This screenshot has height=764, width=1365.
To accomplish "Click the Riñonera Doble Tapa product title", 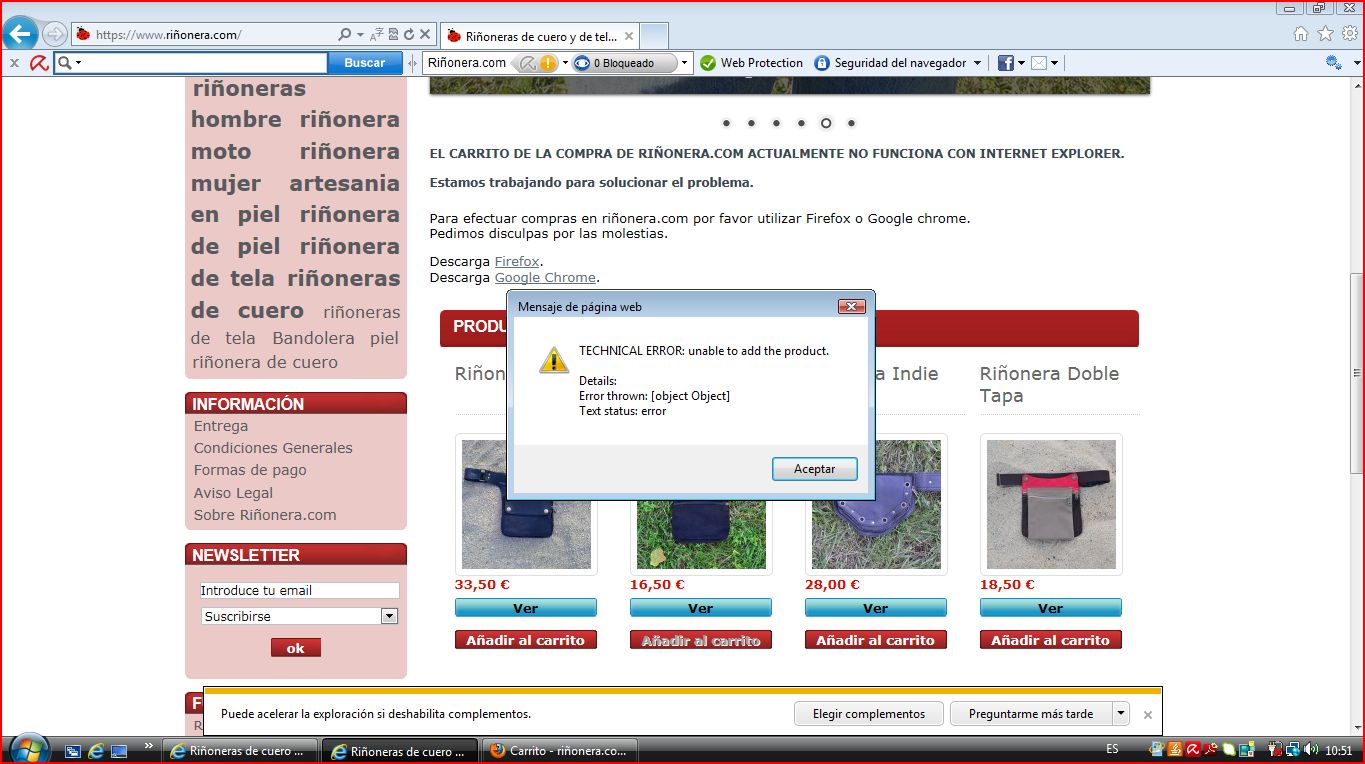I will (x=1049, y=385).
